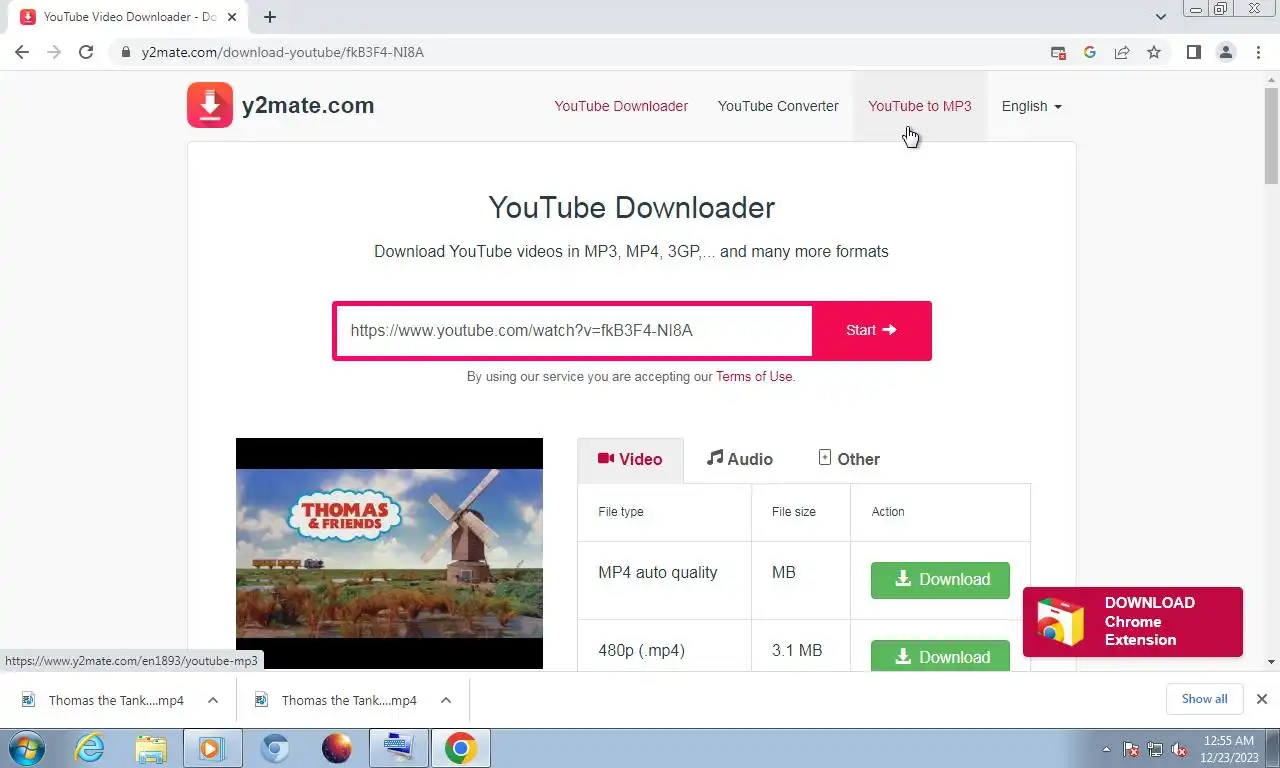Image resolution: width=1280 pixels, height=768 pixels.
Task: Click the red Start button
Action: tap(871, 330)
